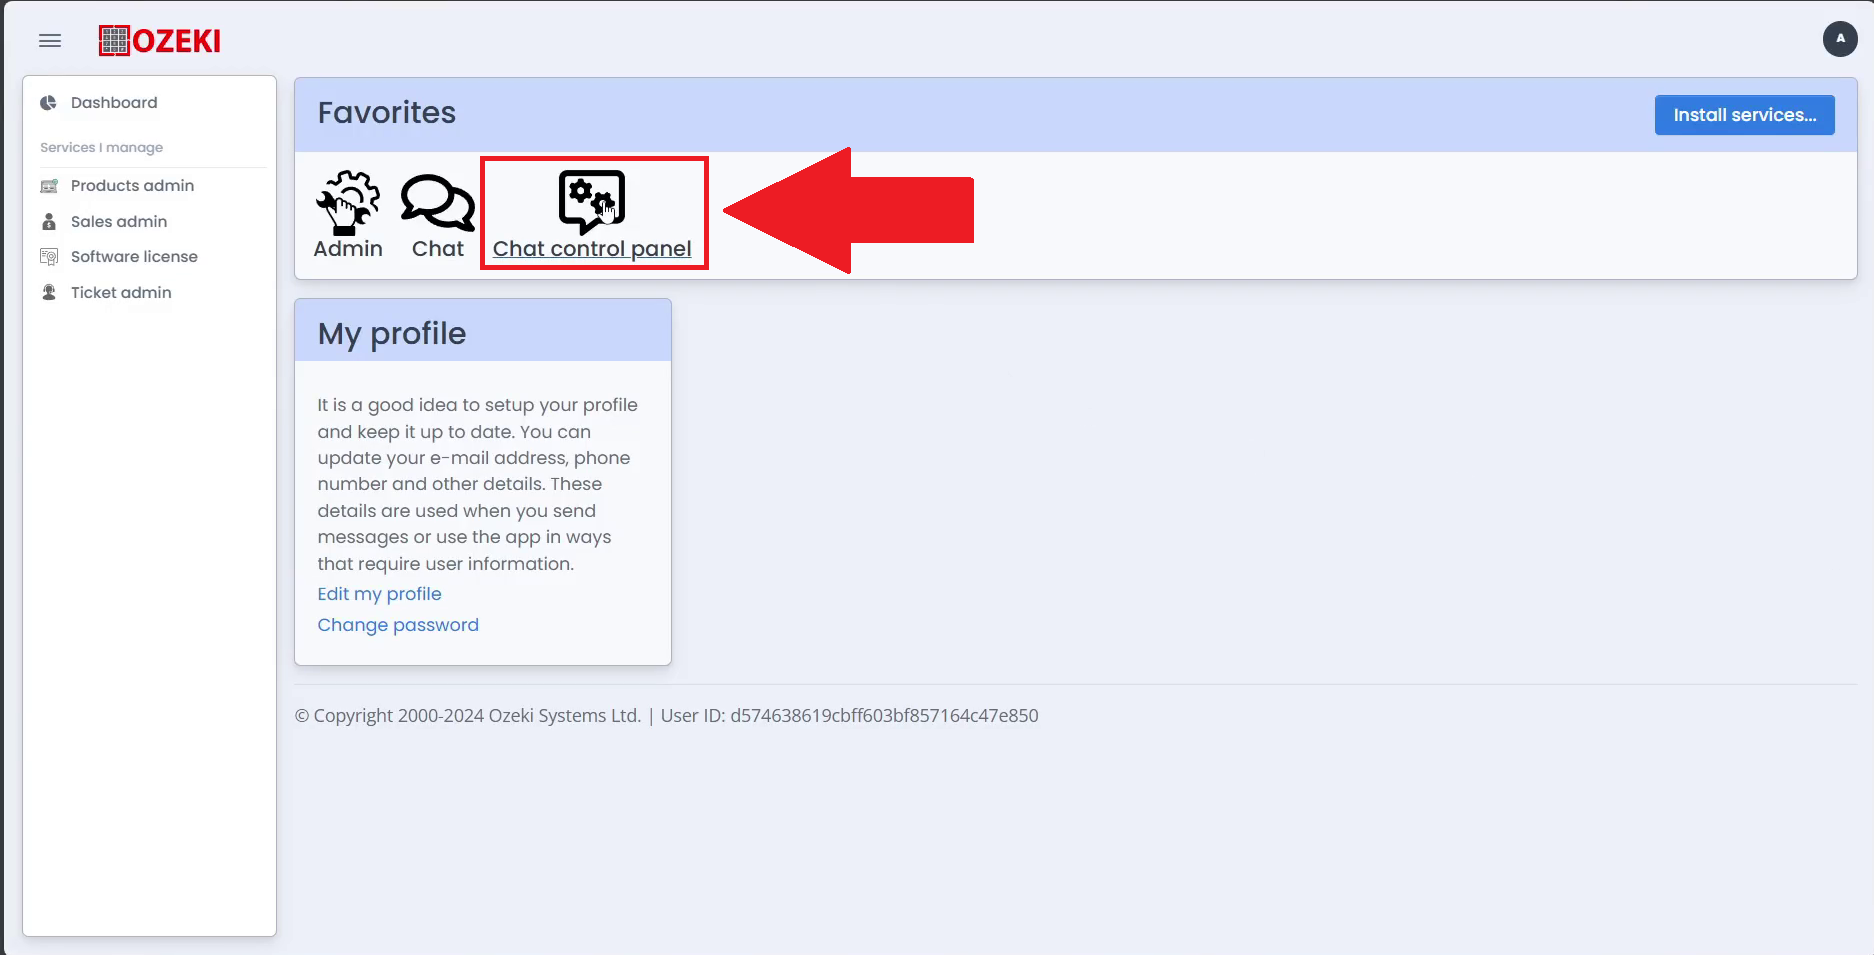Open Products admin from sidebar
Viewport: 1874px width, 955px height.
(x=132, y=186)
